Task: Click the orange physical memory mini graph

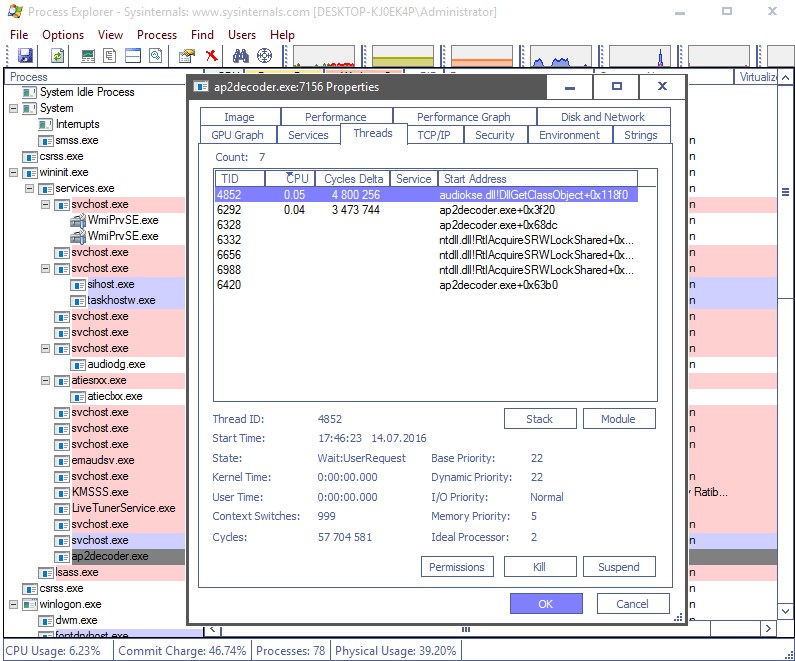Action: tap(482, 56)
